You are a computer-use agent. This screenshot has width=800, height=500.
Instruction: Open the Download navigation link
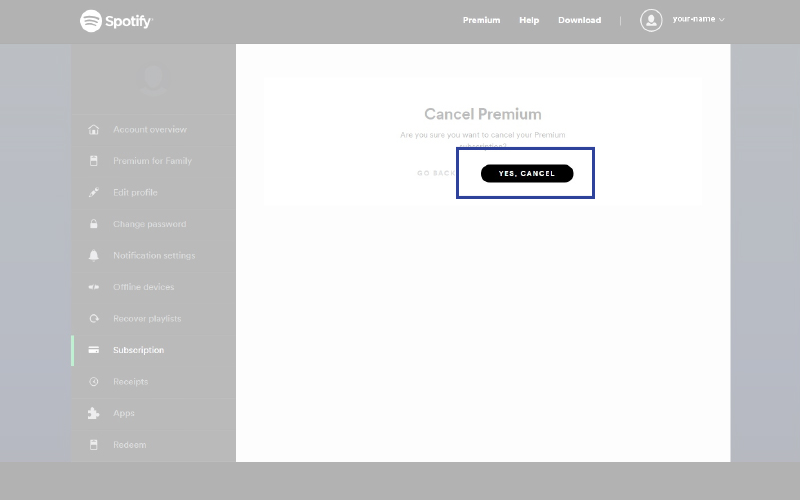[580, 20]
